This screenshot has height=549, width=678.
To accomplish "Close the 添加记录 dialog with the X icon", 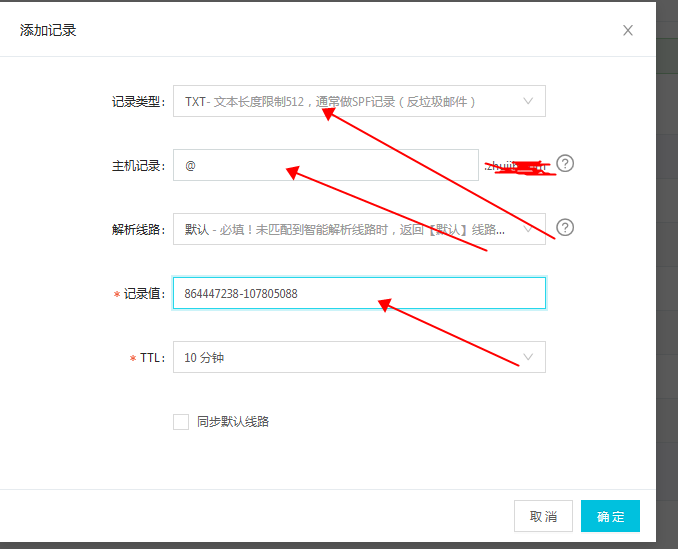I will (x=628, y=30).
